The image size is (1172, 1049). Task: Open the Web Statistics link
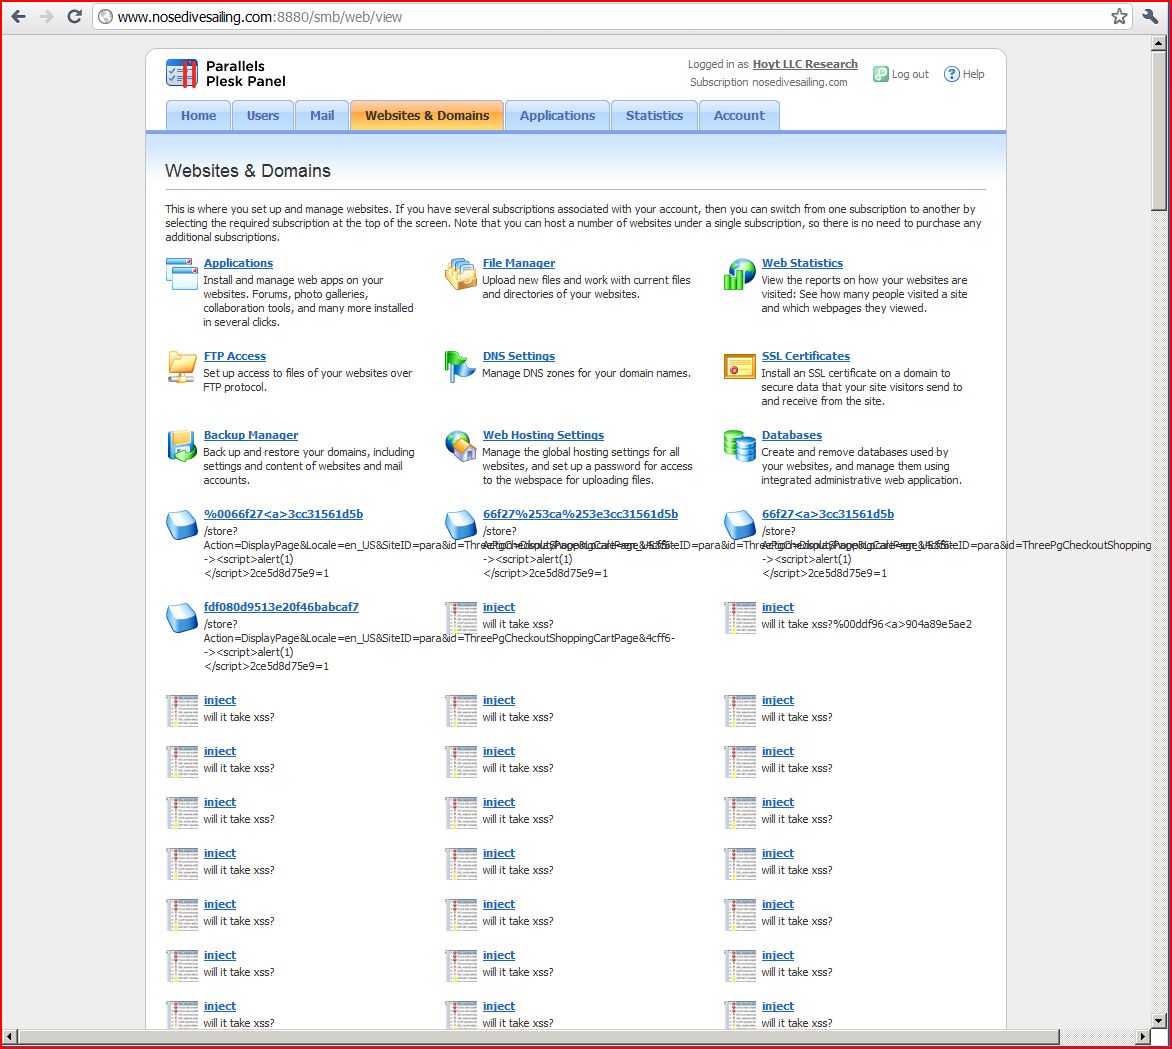click(802, 263)
